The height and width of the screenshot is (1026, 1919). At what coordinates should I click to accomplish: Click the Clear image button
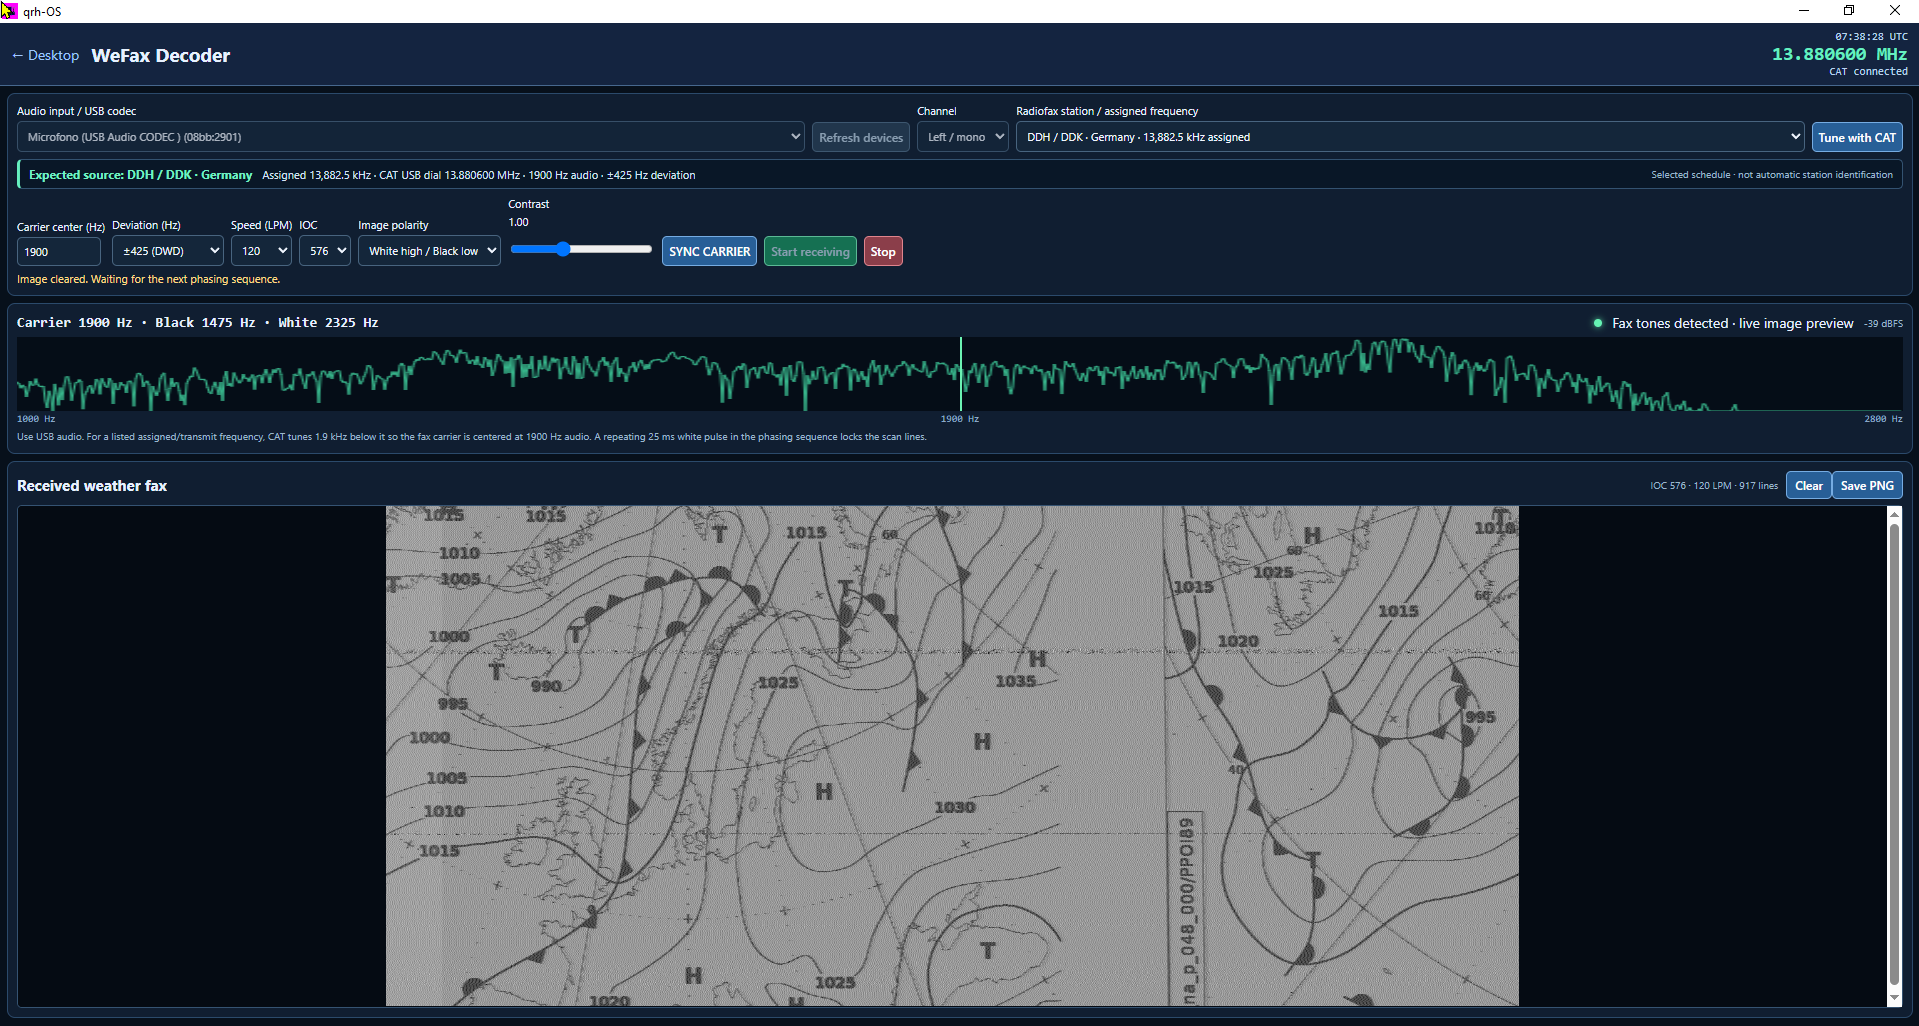[x=1808, y=485]
